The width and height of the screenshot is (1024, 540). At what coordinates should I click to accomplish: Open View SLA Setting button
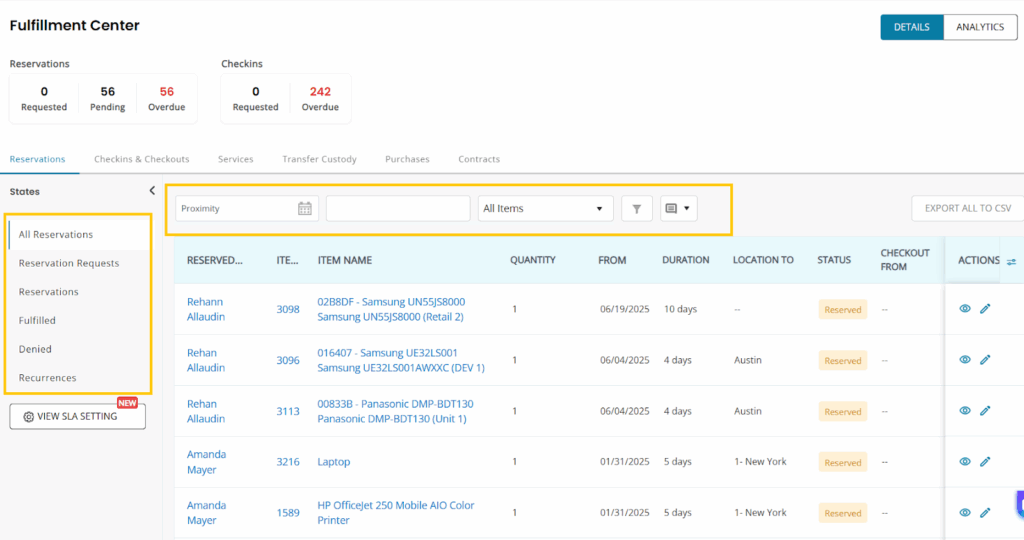(x=77, y=416)
